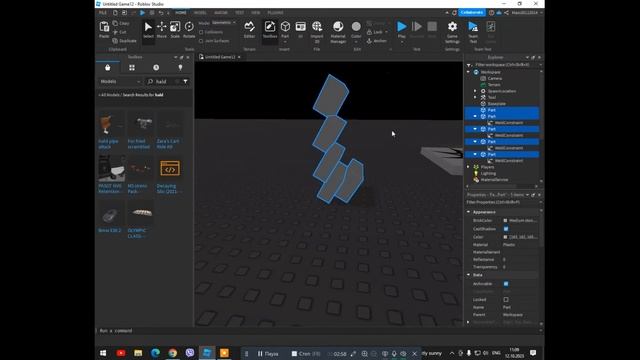The width and height of the screenshot is (640, 360).
Task: Toggle the Join Surfaces checkbox
Action: tap(201, 41)
